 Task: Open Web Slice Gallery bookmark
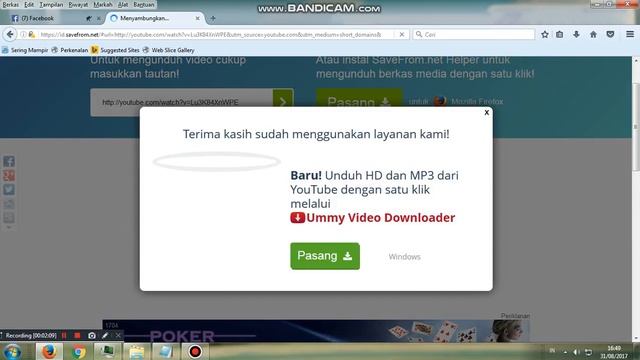(x=169, y=50)
